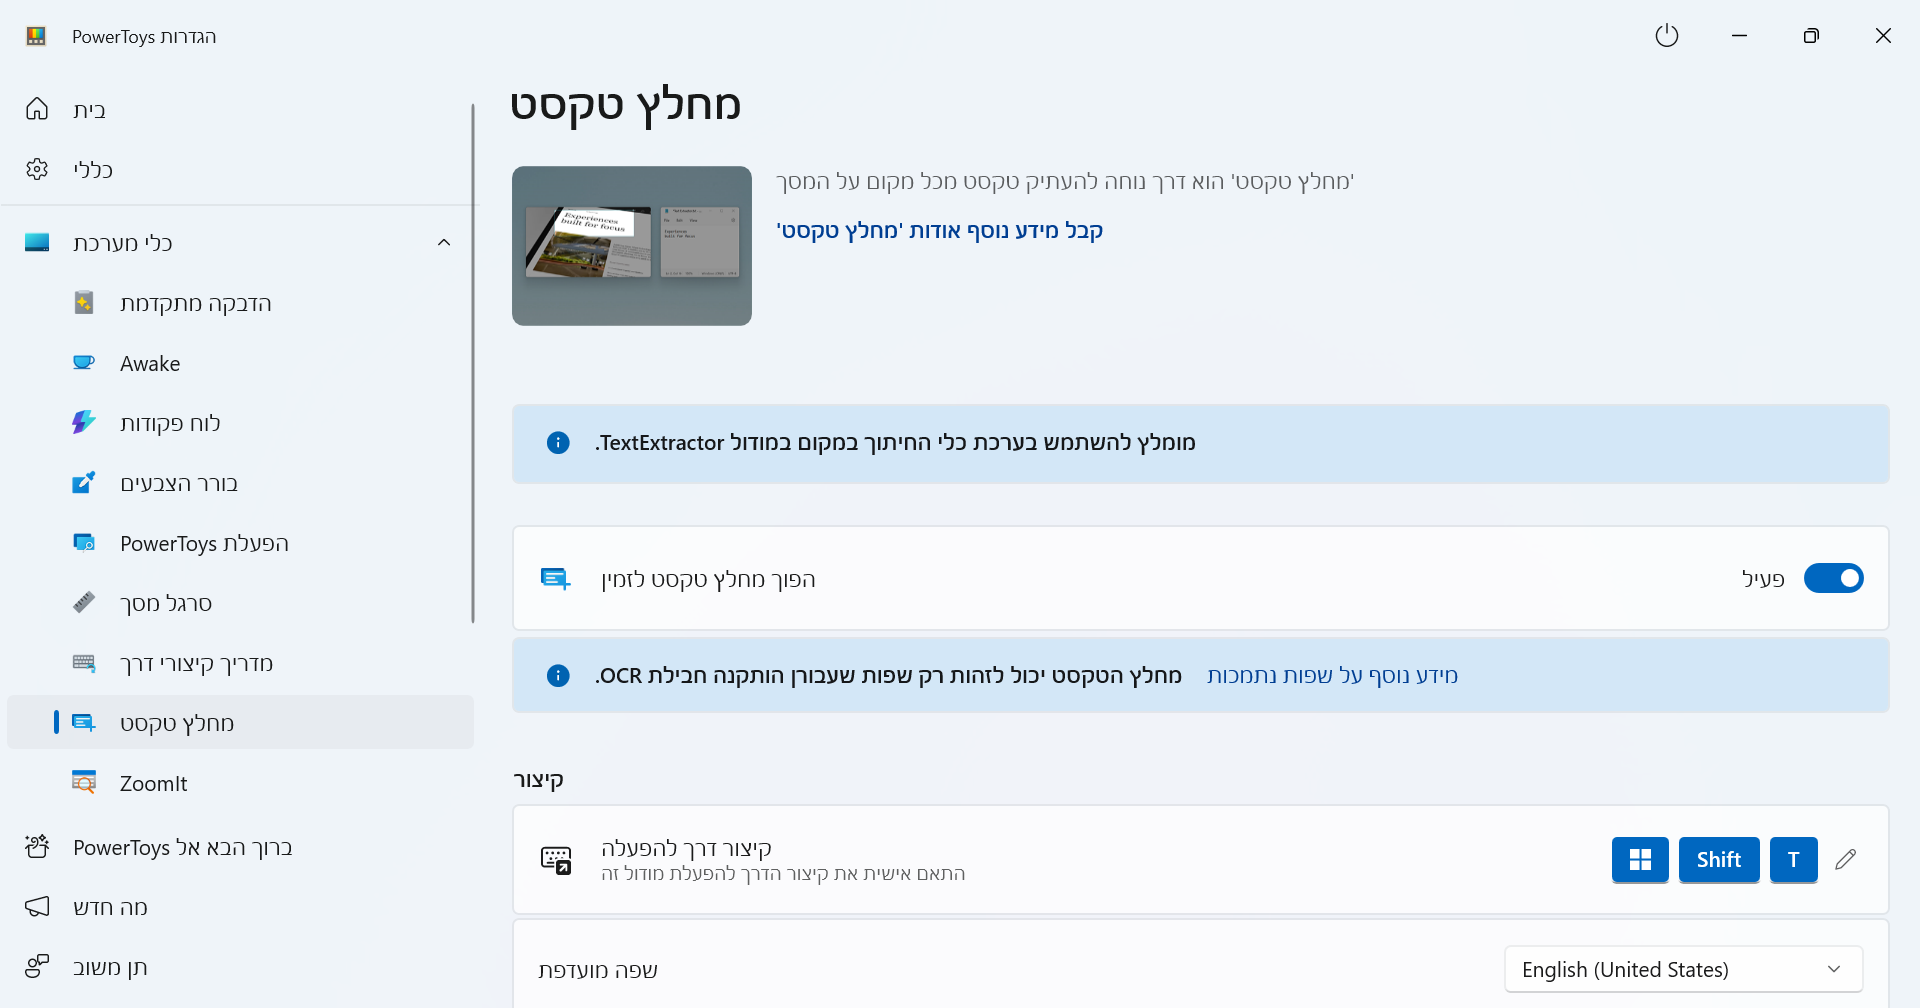This screenshot has width=1920, height=1008.
Task: Open PowerToys Run (הפעלת PowerToys) icon
Action: [x=84, y=542]
